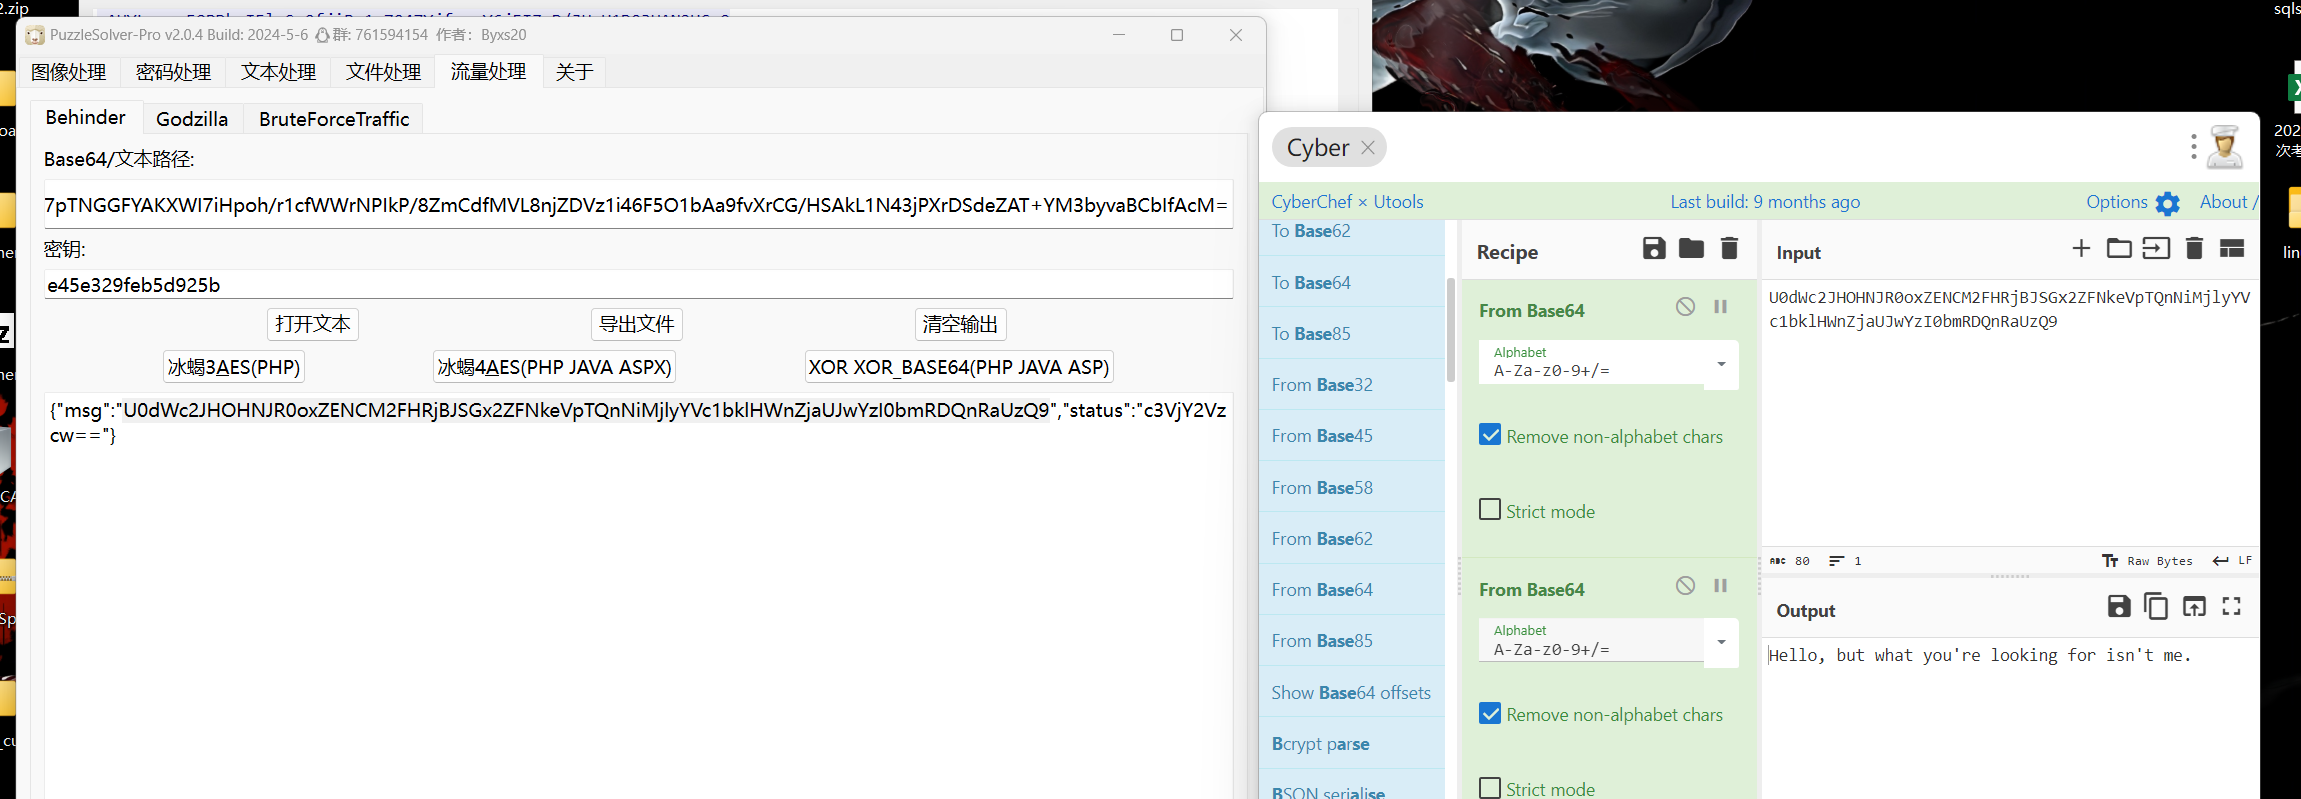Set breakpoint on second From Base64 step
The width and height of the screenshot is (2301, 799).
1720,586
